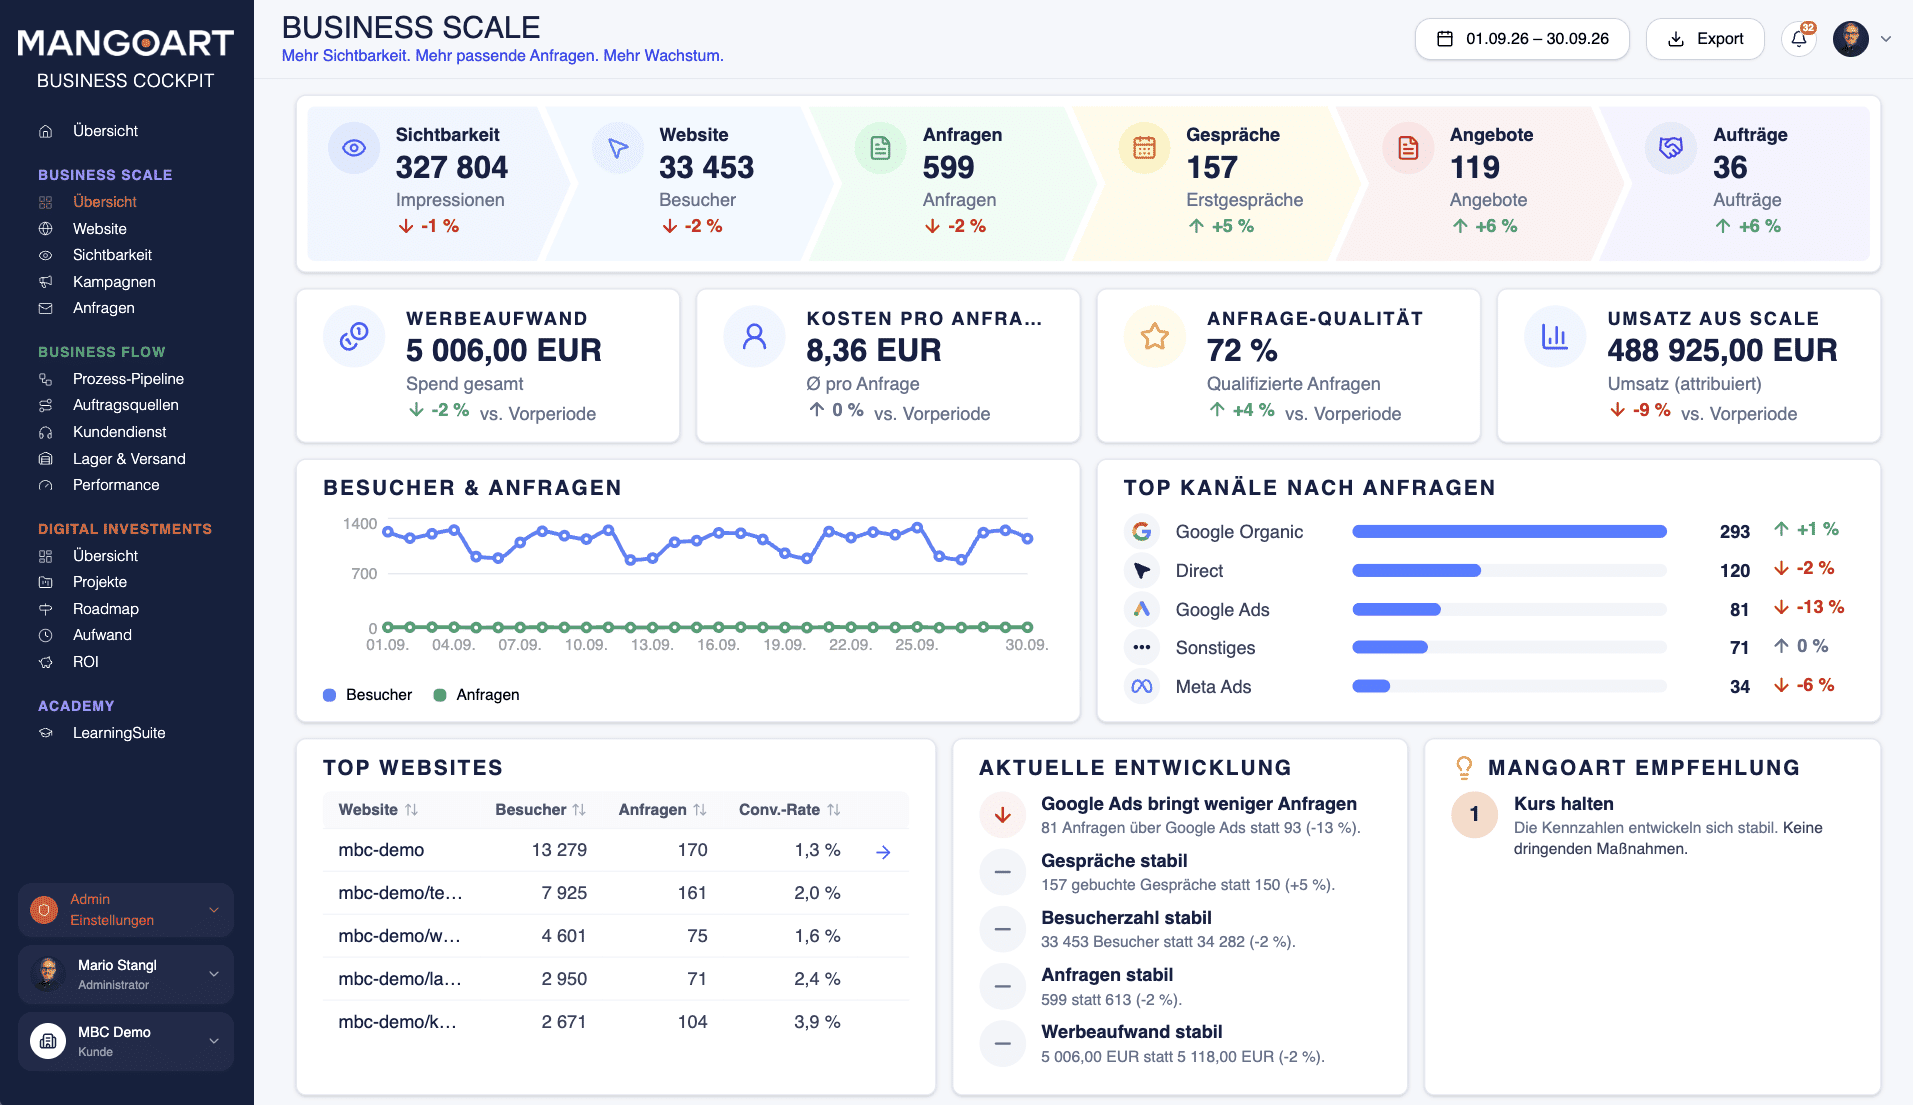Click the Website cursor icon in funnel

618,148
